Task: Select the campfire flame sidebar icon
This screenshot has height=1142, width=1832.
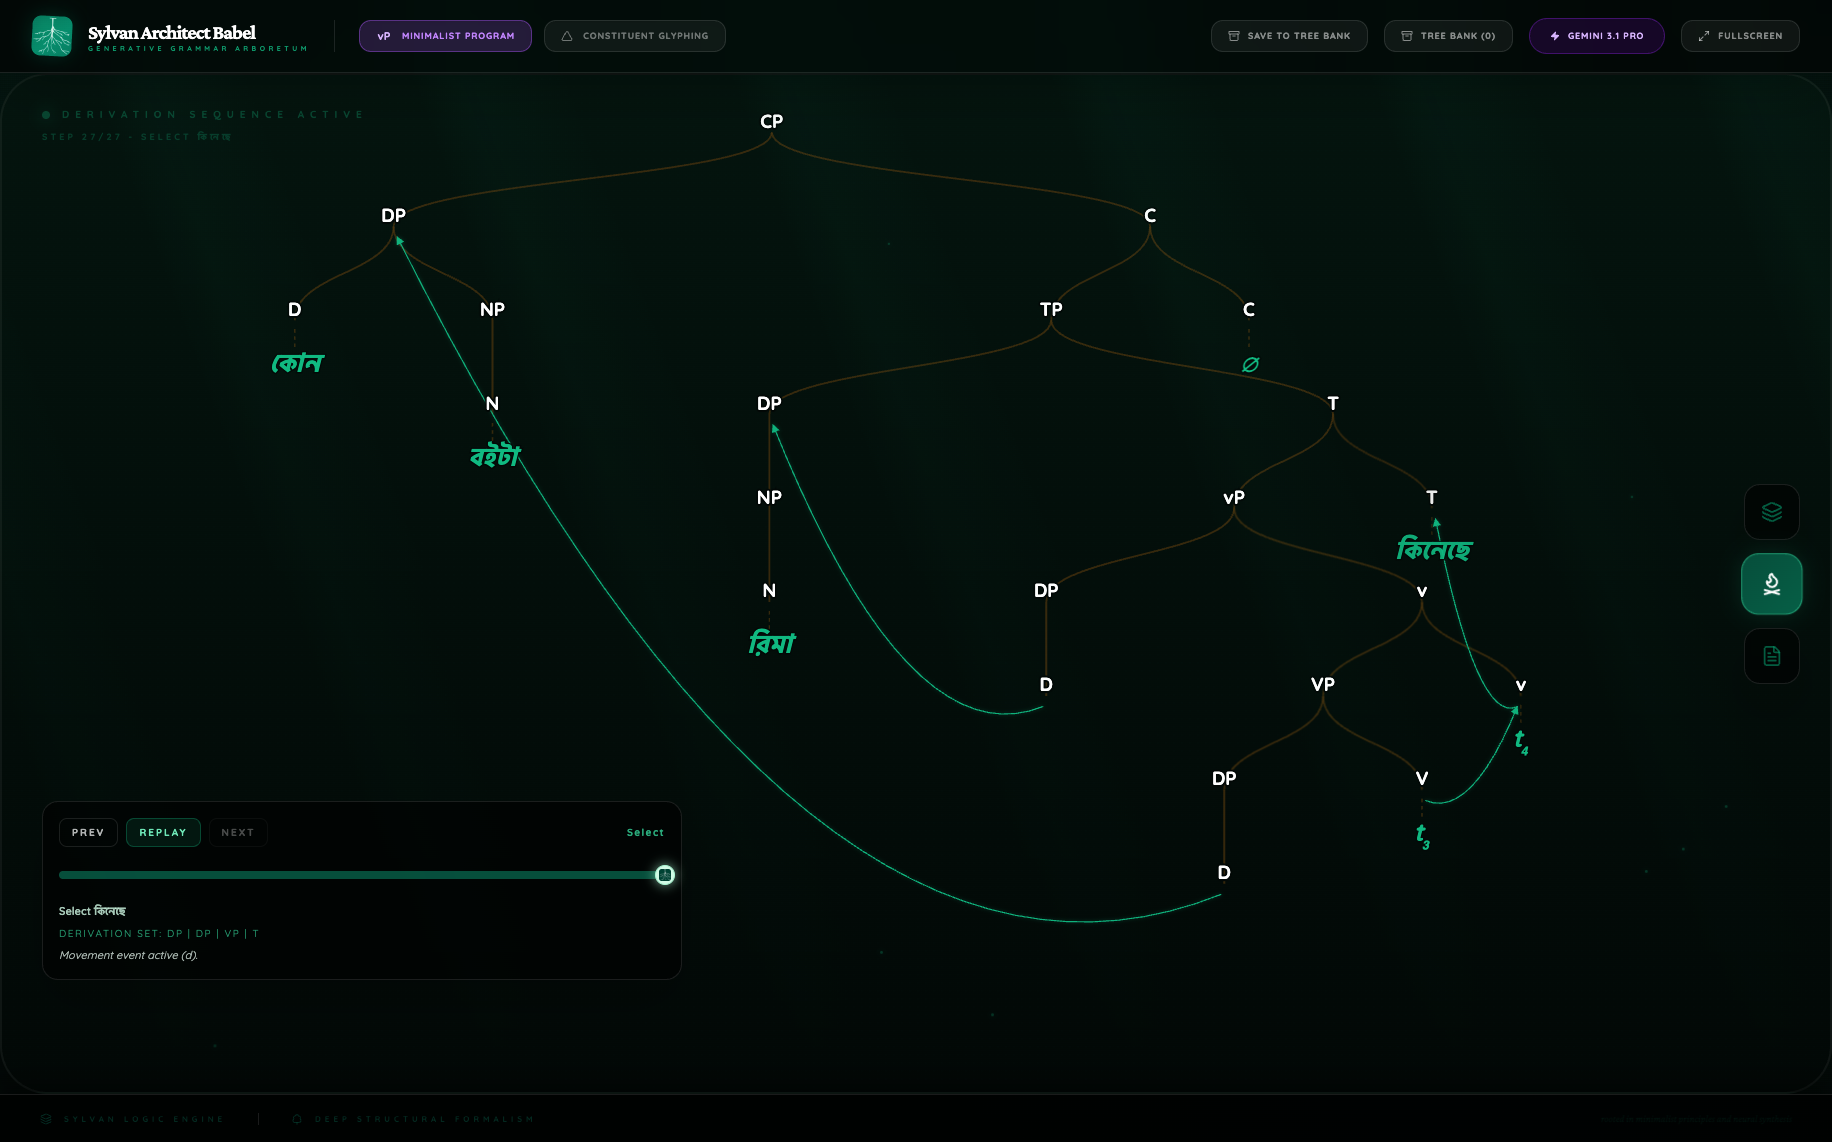Action: coord(1771,584)
